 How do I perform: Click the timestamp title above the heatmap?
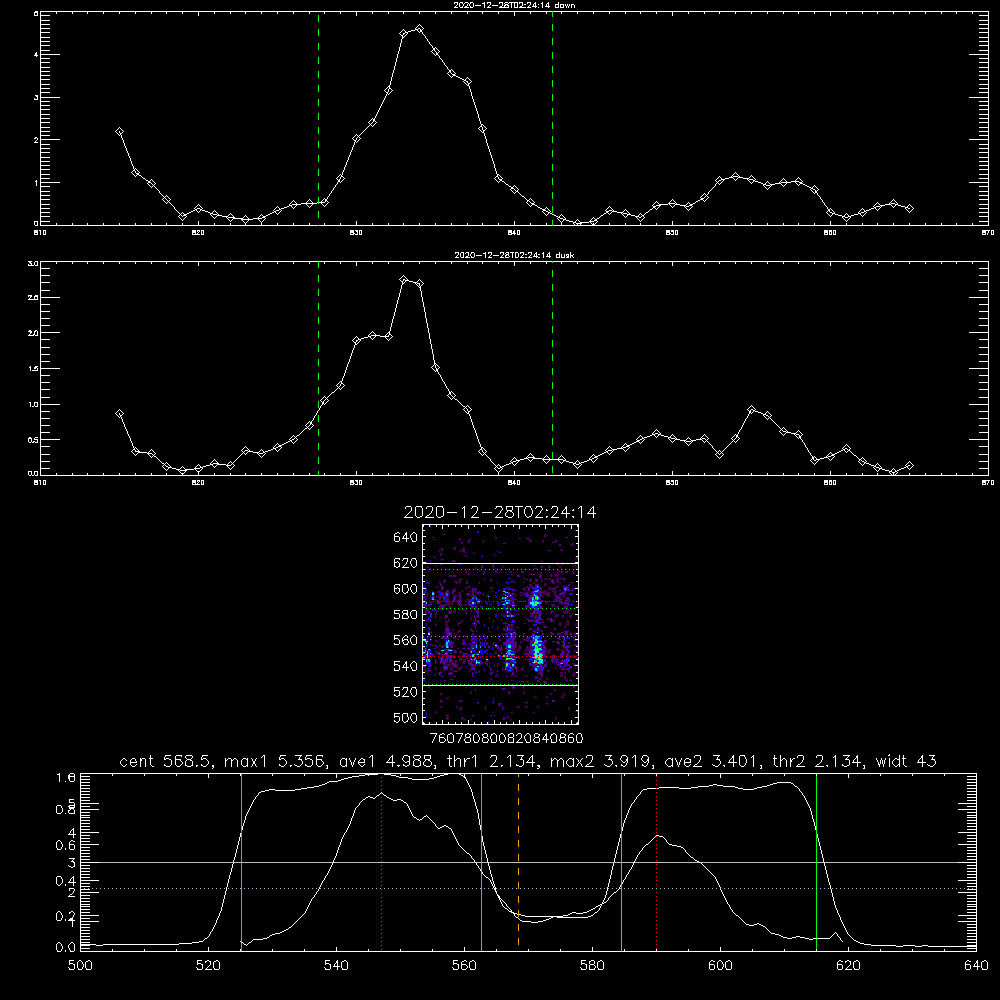point(500,512)
